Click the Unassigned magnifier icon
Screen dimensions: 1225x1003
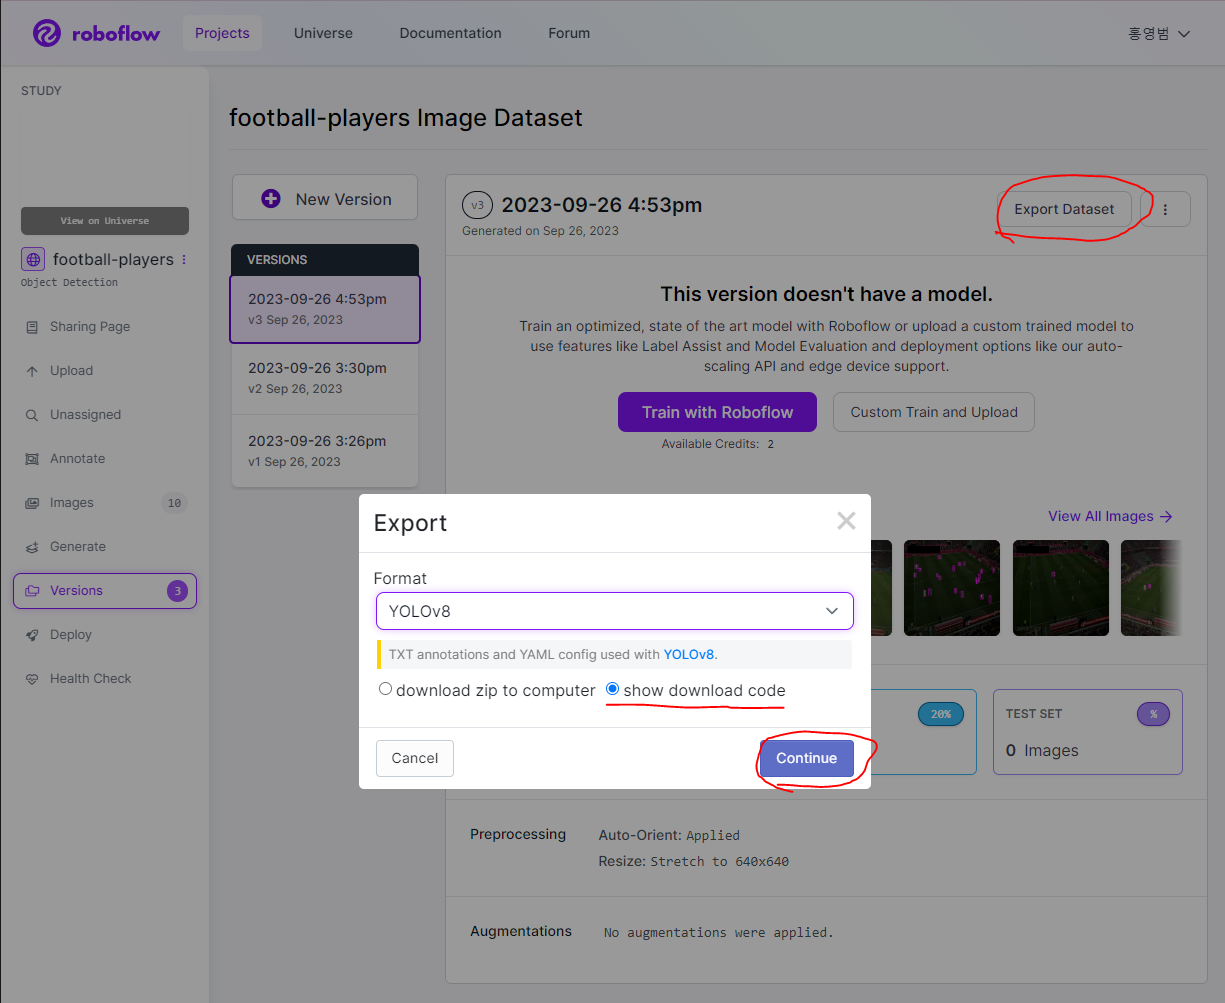[31, 415]
